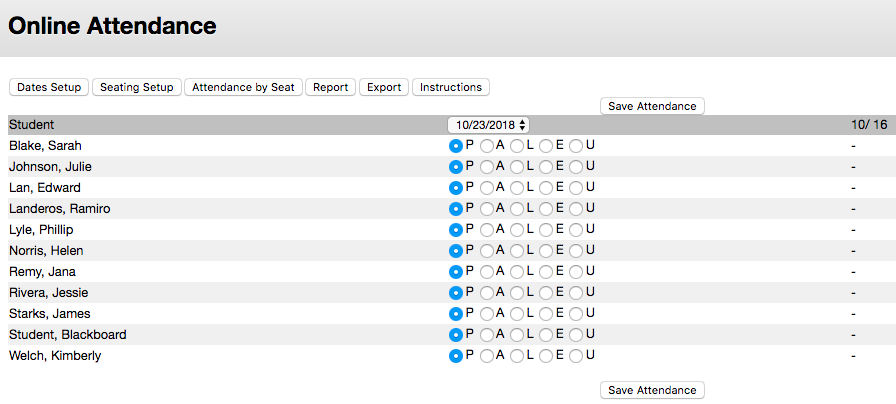Image resolution: width=896 pixels, height=404 pixels.
Task: Mark Sarah Blake as Absent (A)
Action: 487,146
